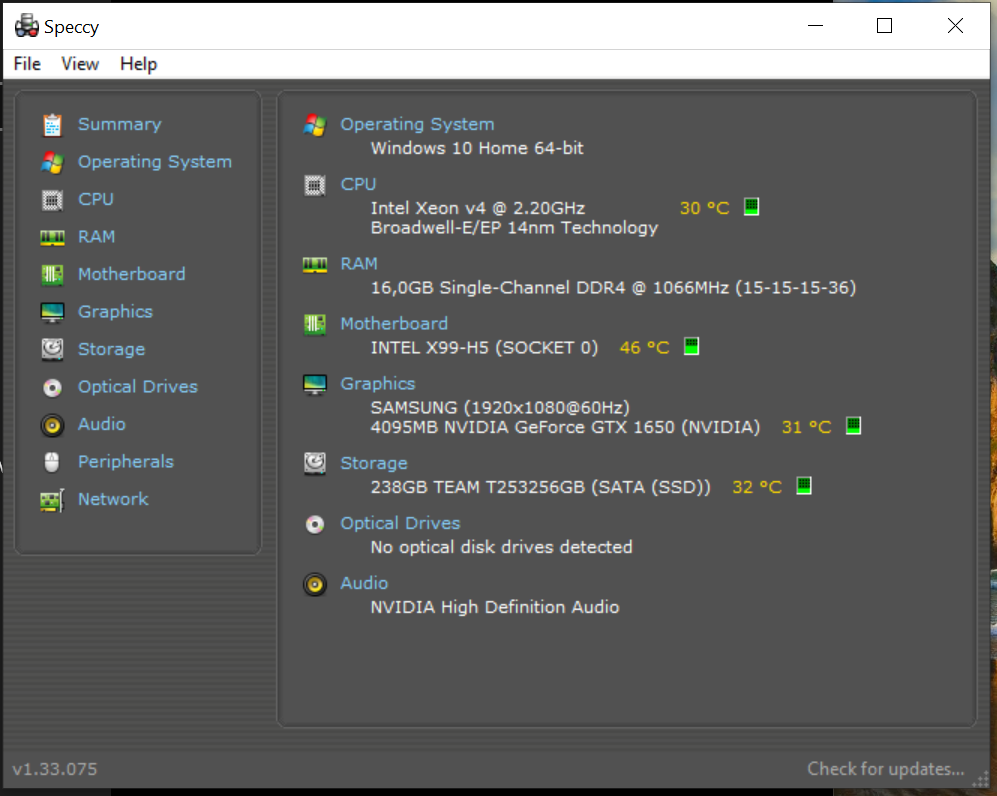Open the Summary section in sidebar
The image size is (997, 796).
tap(119, 124)
